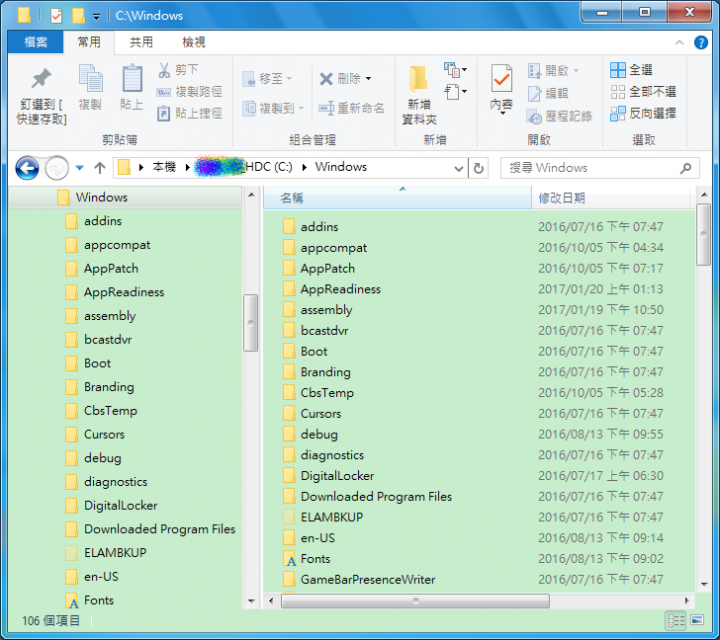The image size is (720, 640).
Task: Open the Fonts folder in the file list
Action: (x=315, y=559)
